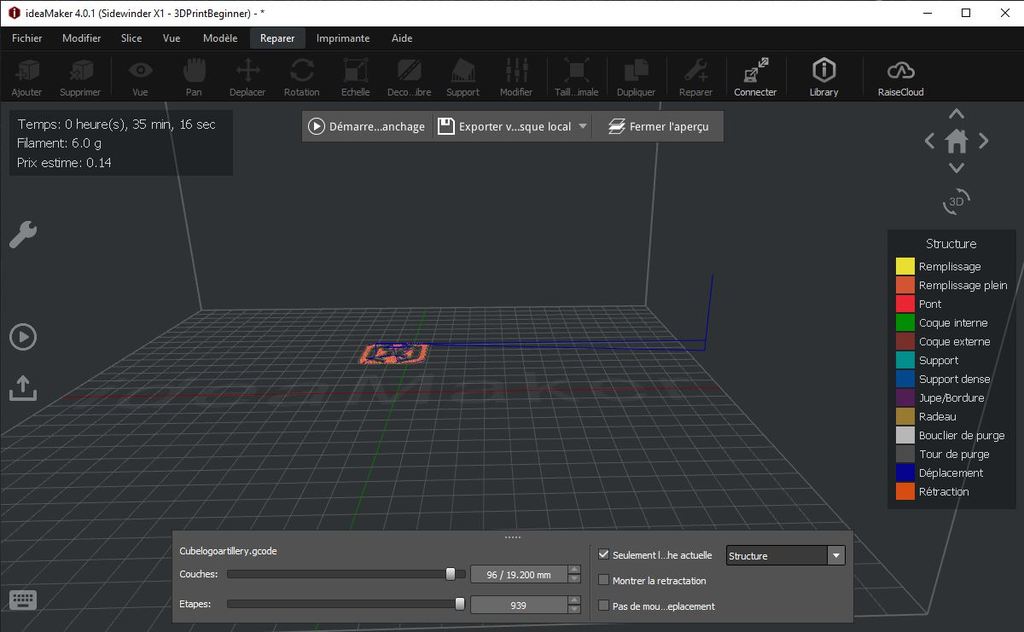Select the Ajouter tool to add a model
1024x632 pixels.
tap(26, 75)
